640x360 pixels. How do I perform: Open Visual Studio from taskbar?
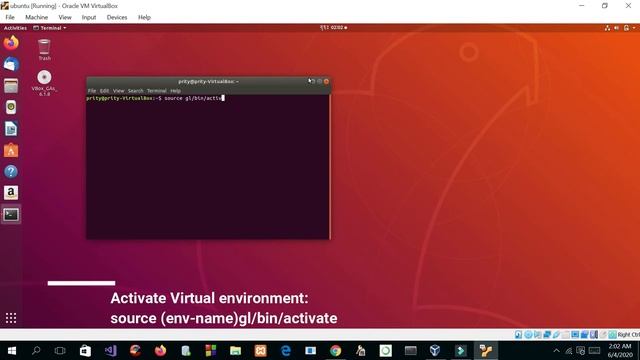[x=110, y=351]
